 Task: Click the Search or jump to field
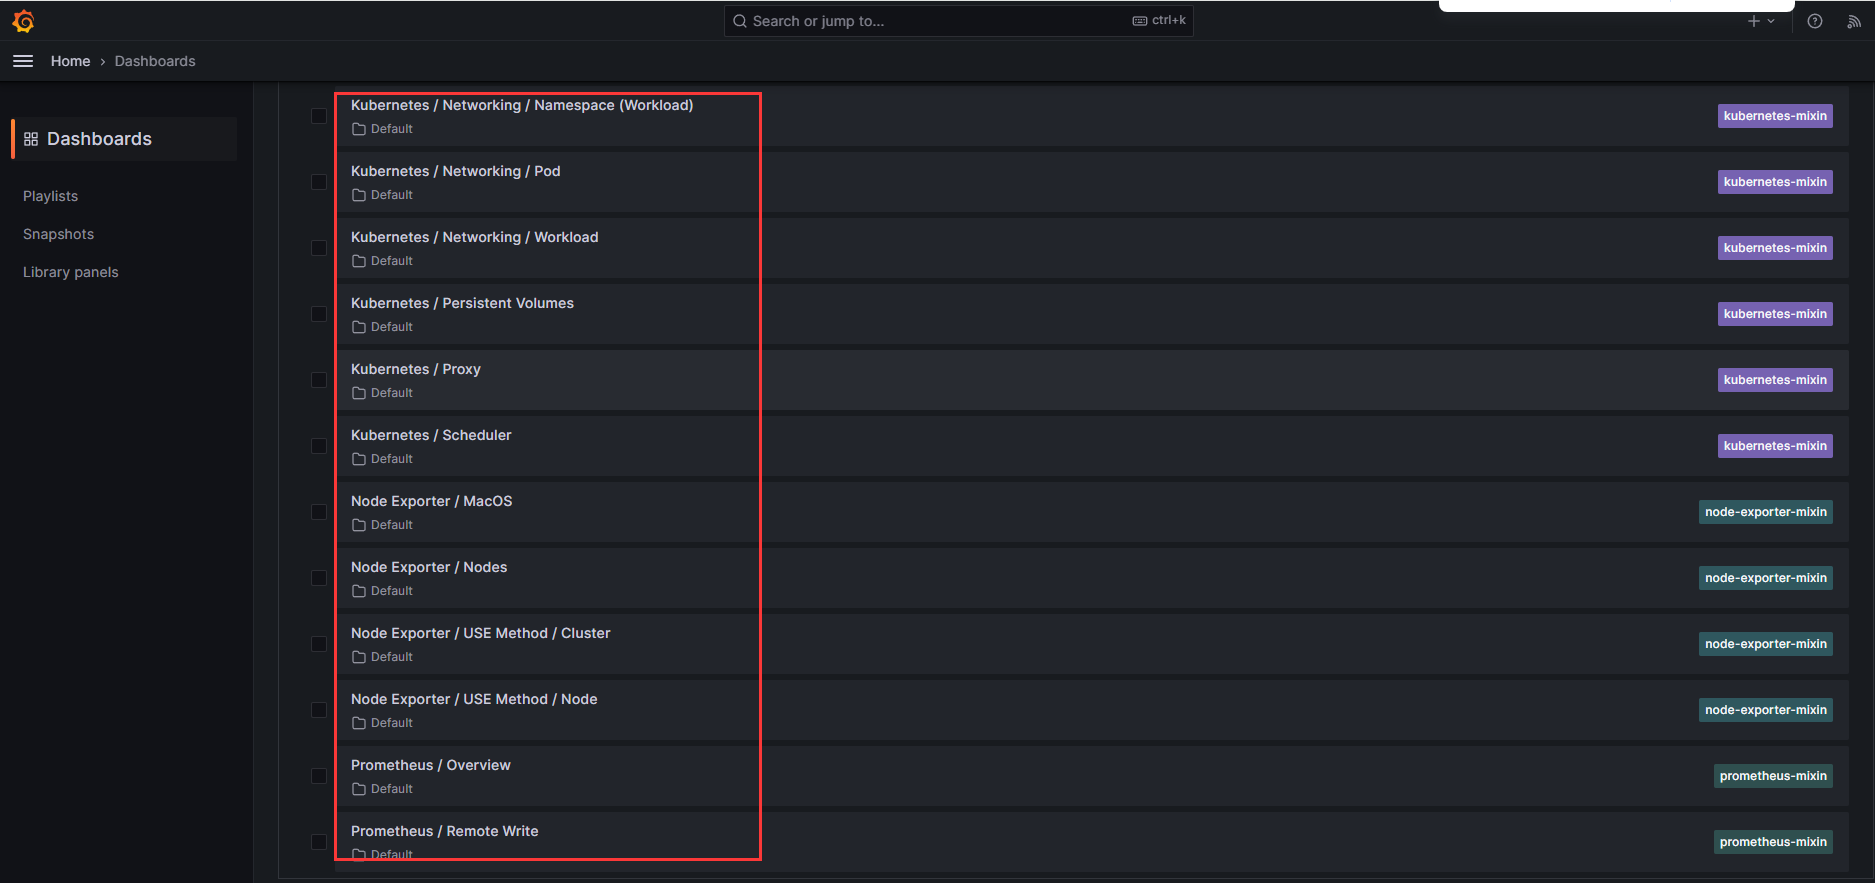(958, 21)
